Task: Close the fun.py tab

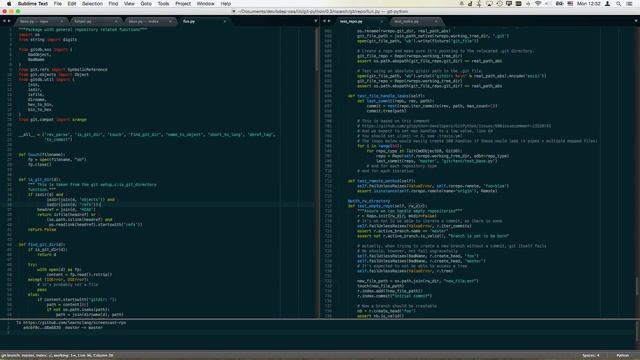Action: click(224, 21)
